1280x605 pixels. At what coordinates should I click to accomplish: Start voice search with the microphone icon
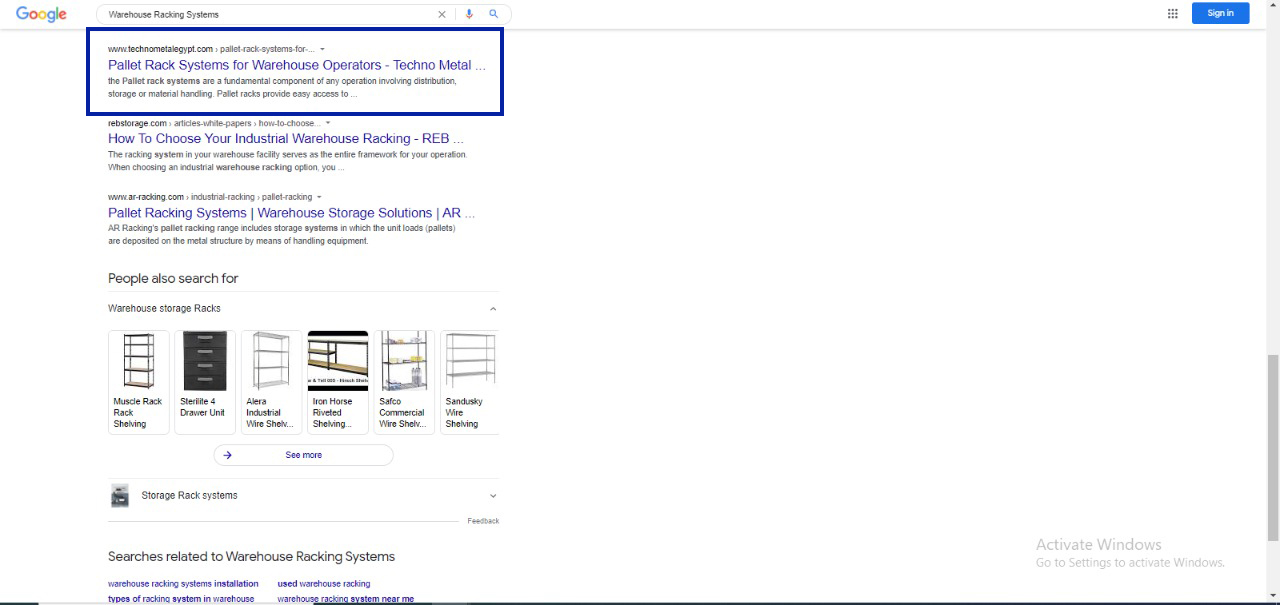469,14
